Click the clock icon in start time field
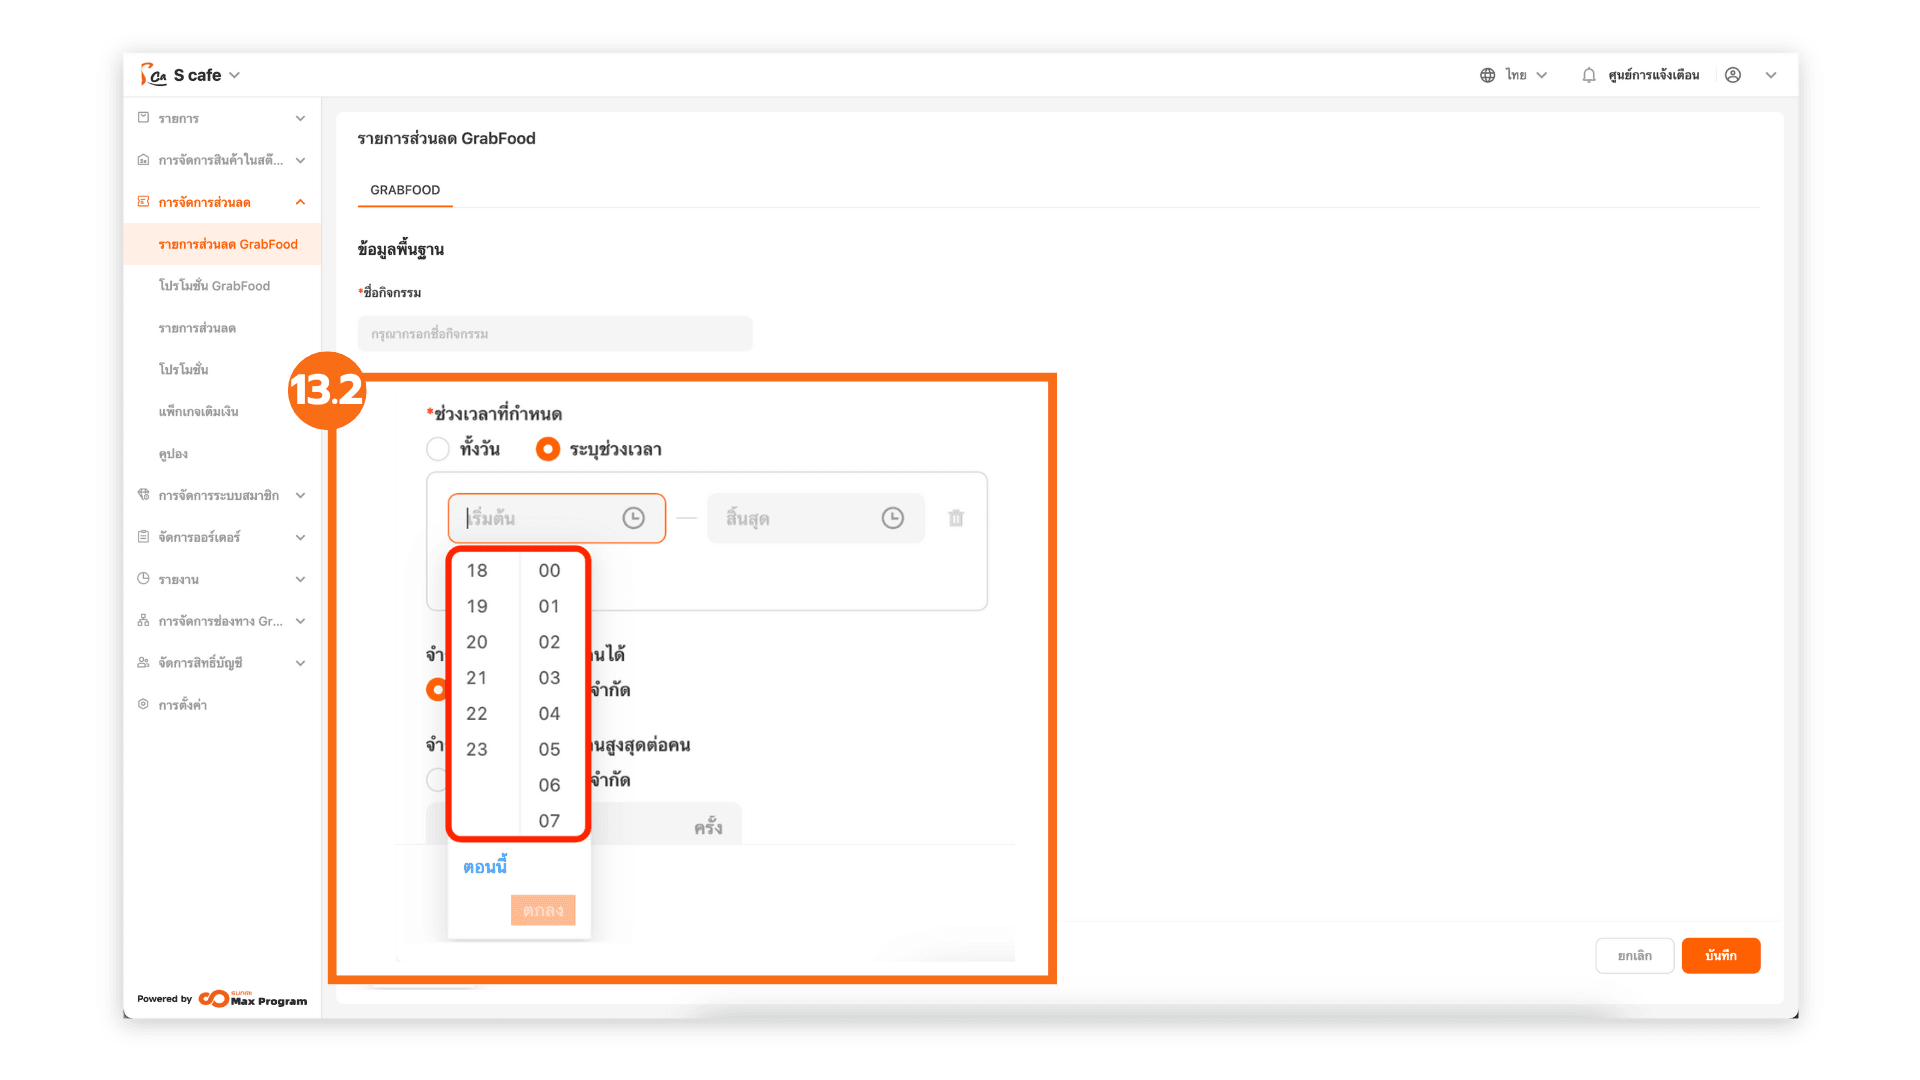 click(633, 518)
